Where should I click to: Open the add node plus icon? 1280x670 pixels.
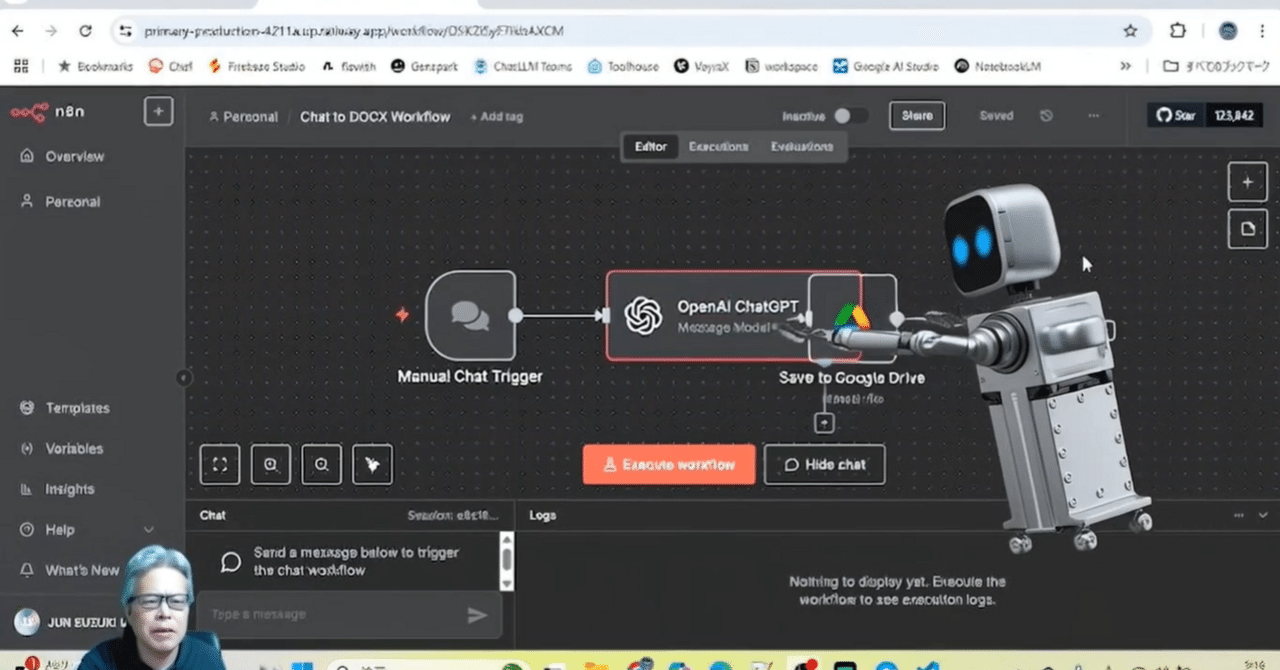[1247, 182]
